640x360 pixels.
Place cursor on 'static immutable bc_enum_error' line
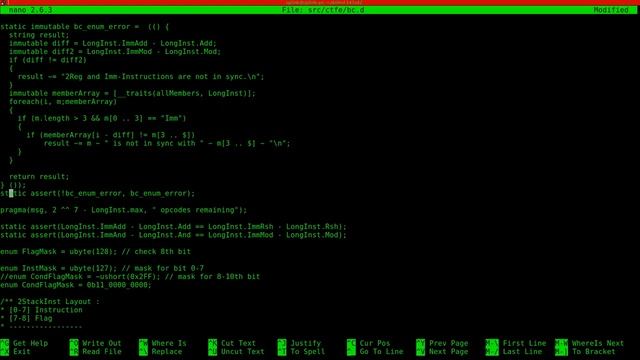(x=84, y=27)
